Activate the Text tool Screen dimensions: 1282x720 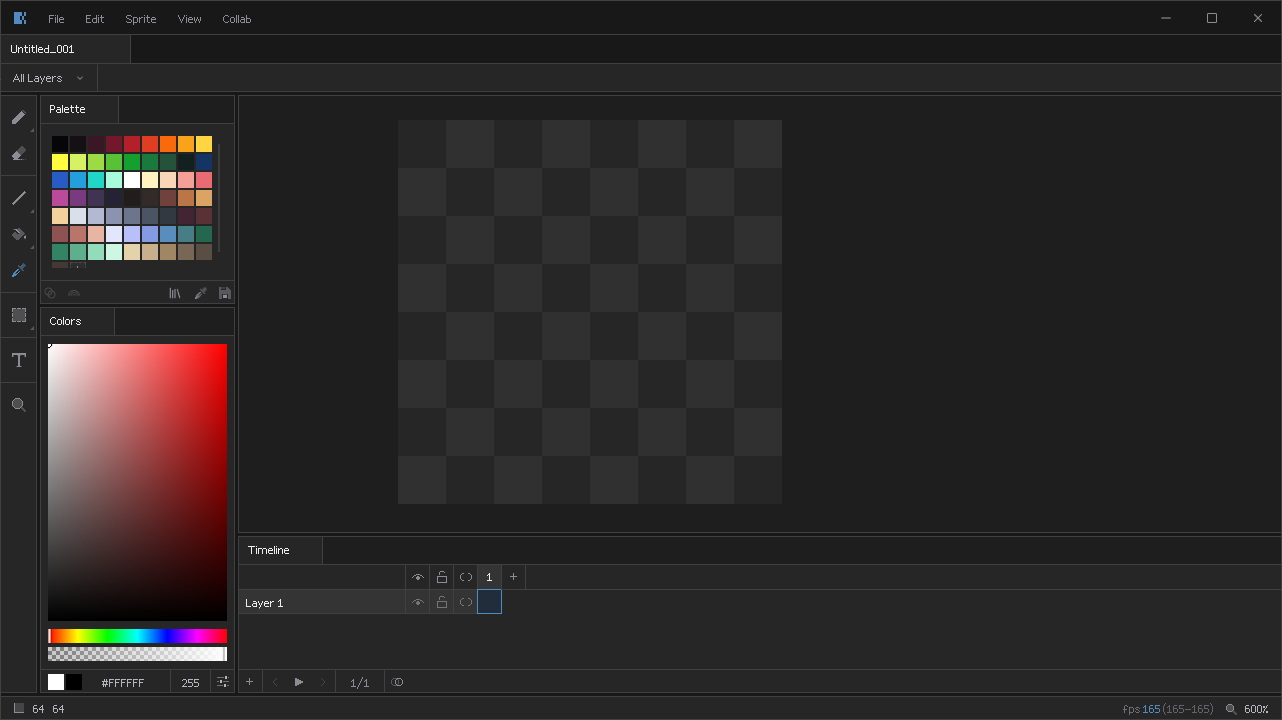19,360
